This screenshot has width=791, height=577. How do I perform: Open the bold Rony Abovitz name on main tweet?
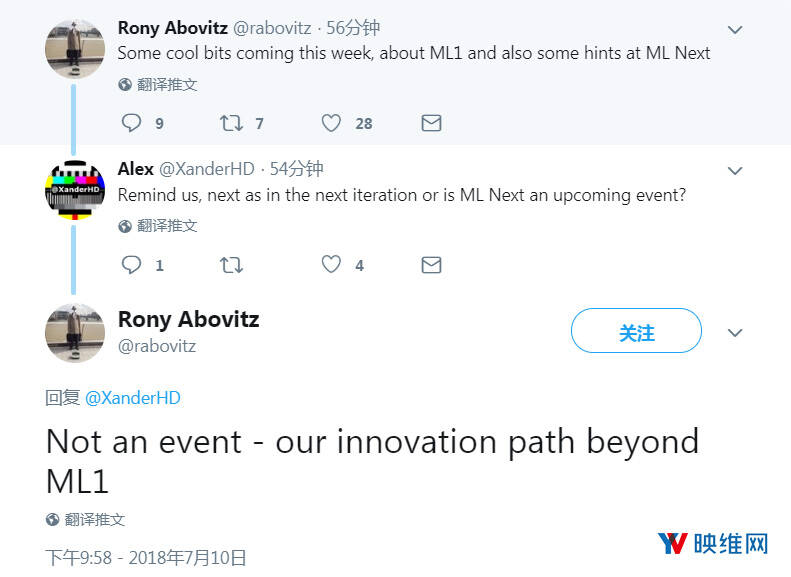(x=188, y=319)
